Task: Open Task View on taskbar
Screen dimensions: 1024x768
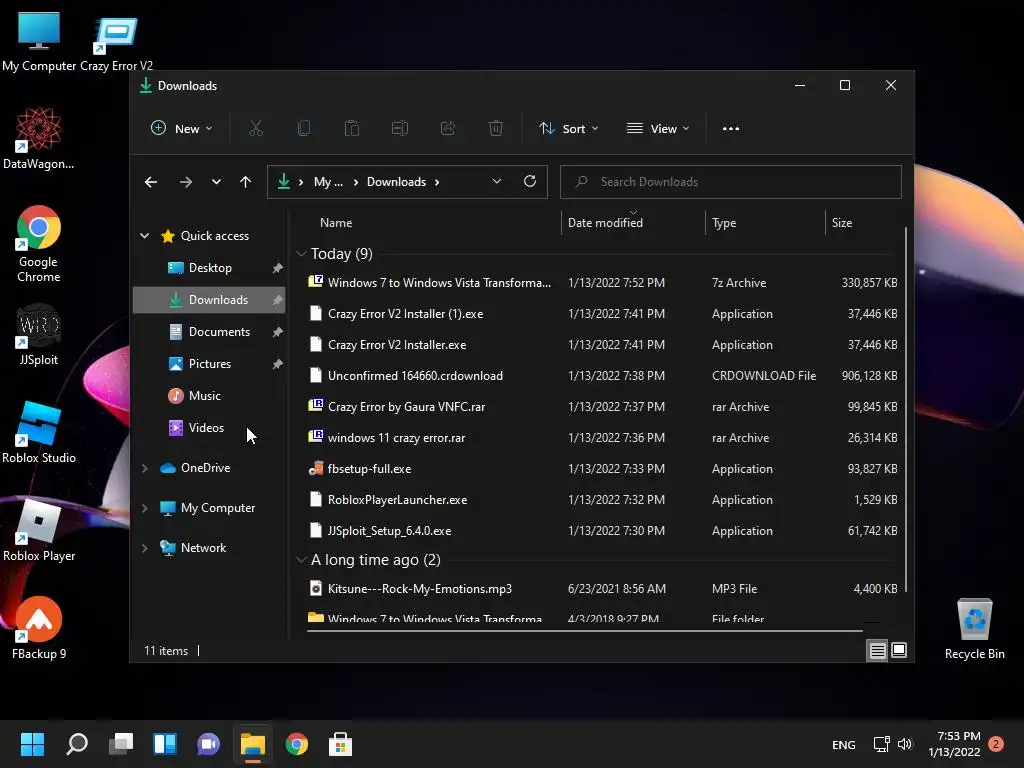Action: click(x=121, y=744)
